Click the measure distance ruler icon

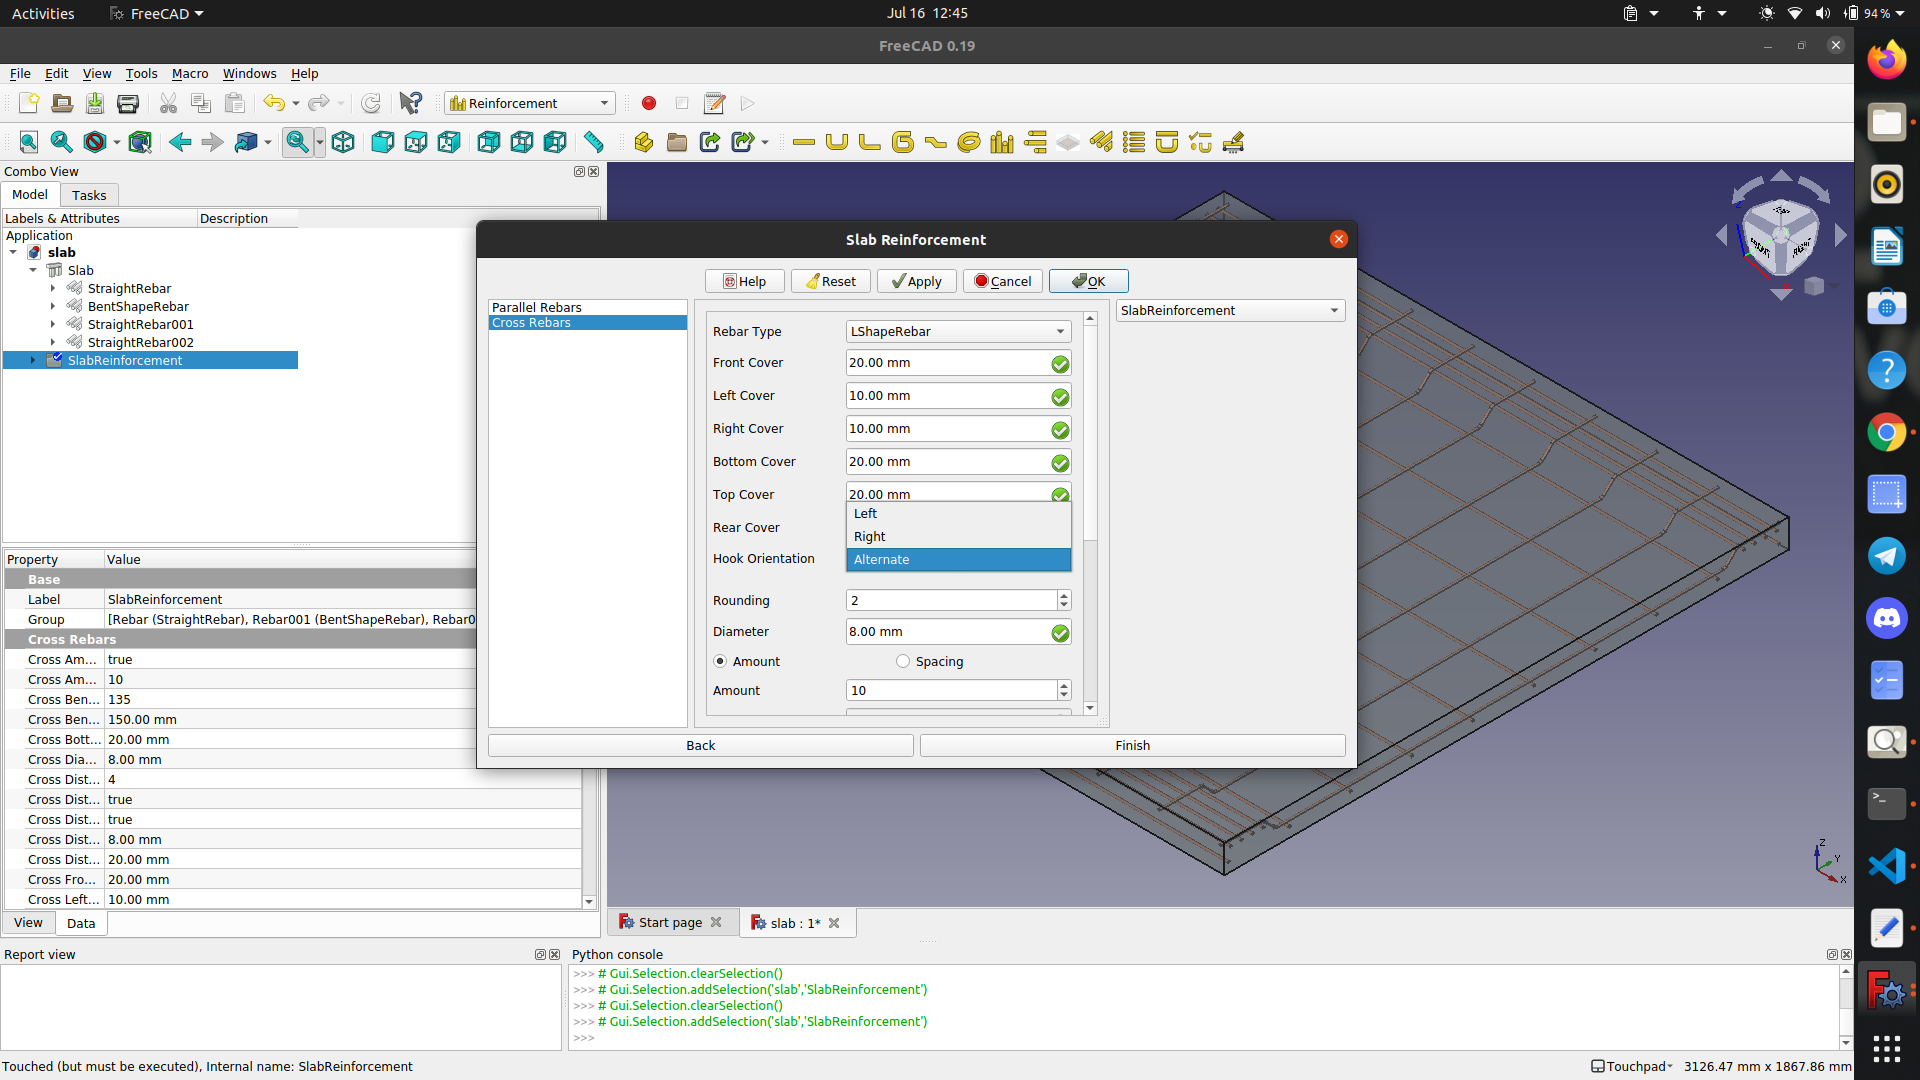[594, 142]
